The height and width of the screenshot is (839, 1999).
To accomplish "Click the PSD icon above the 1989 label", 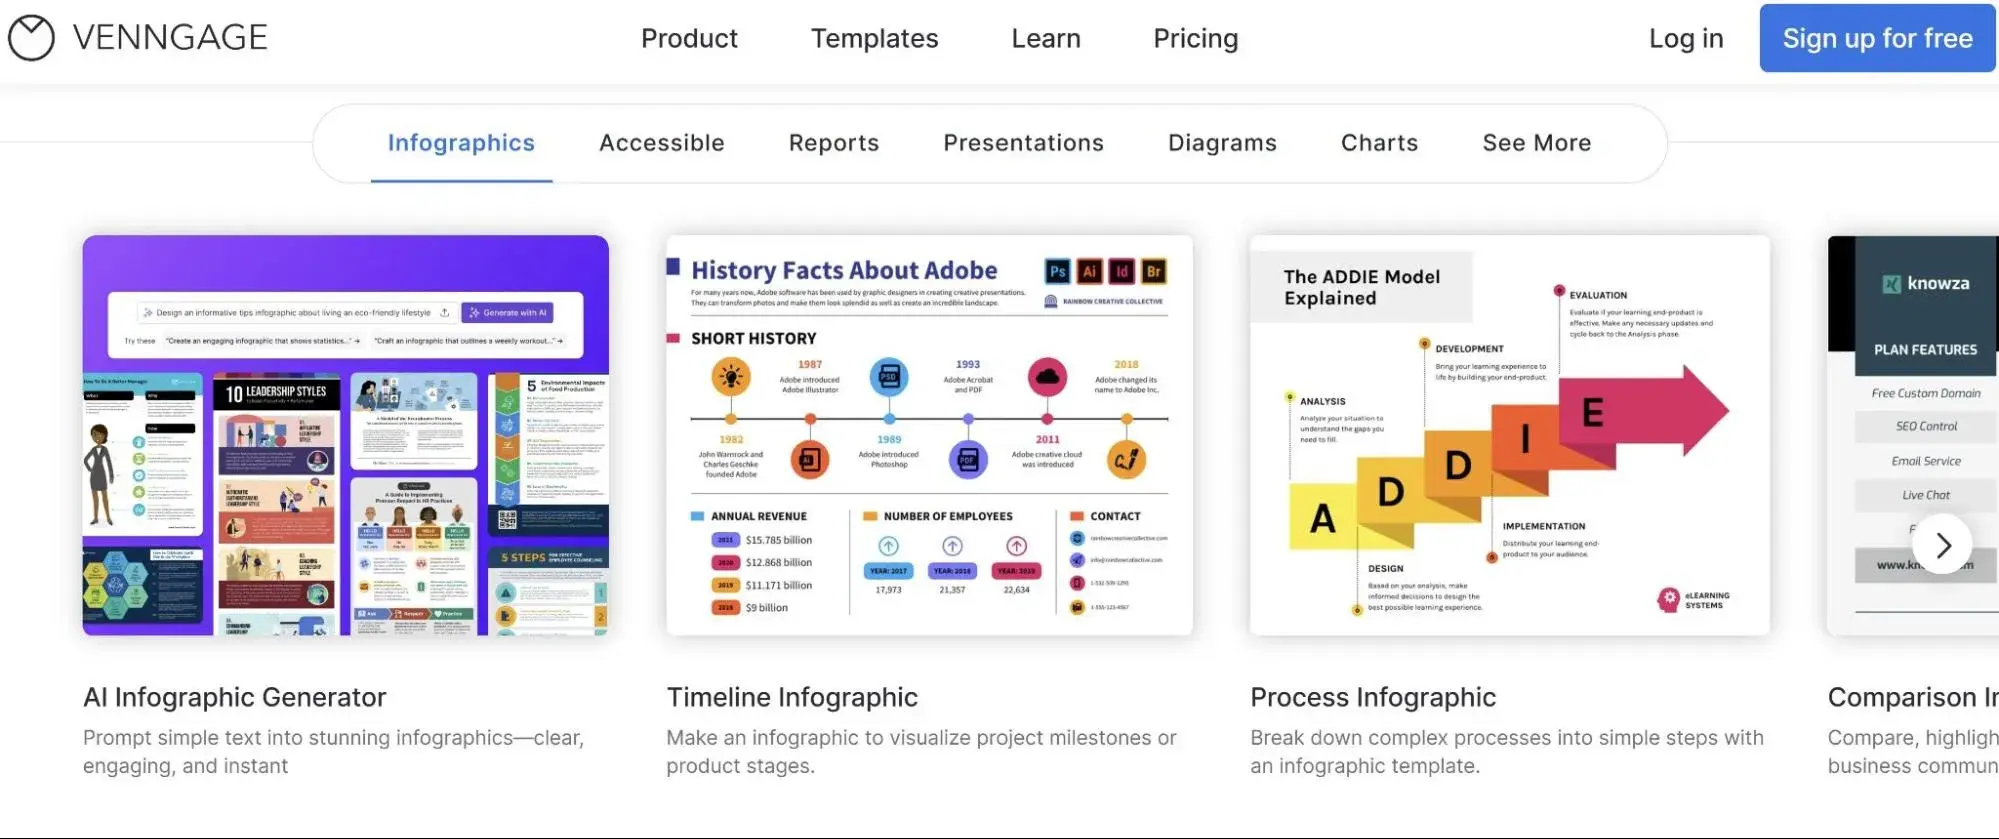I will [x=889, y=377].
